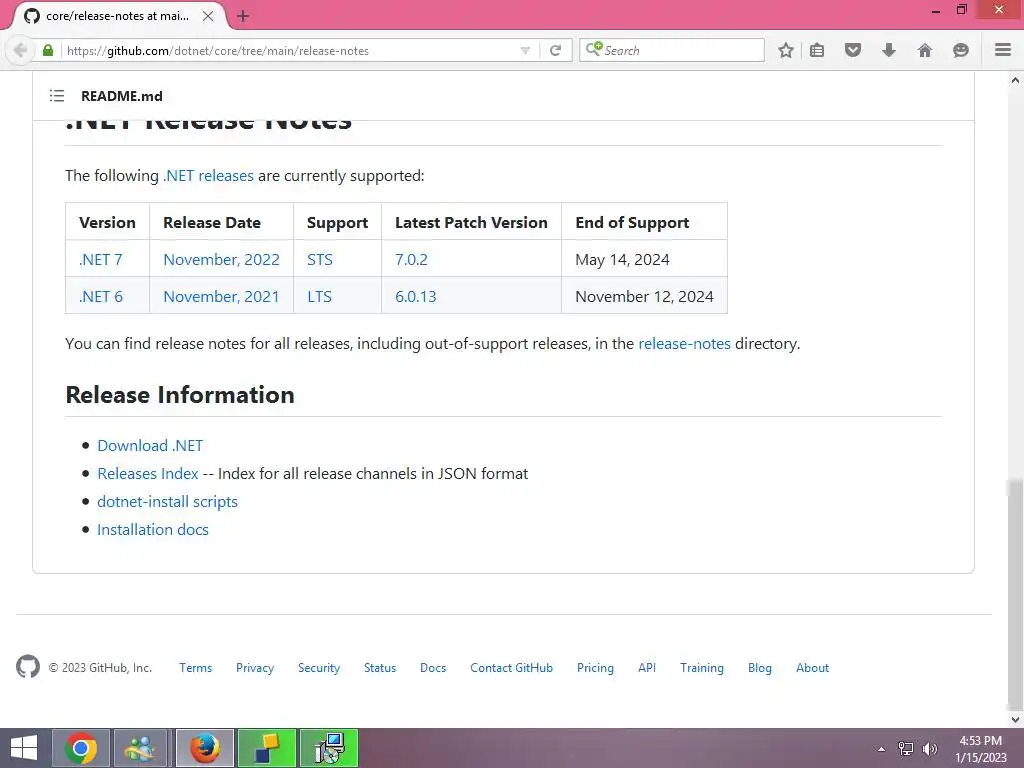Open the Privacy footer link
The image size is (1024, 768).
coord(255,667)
